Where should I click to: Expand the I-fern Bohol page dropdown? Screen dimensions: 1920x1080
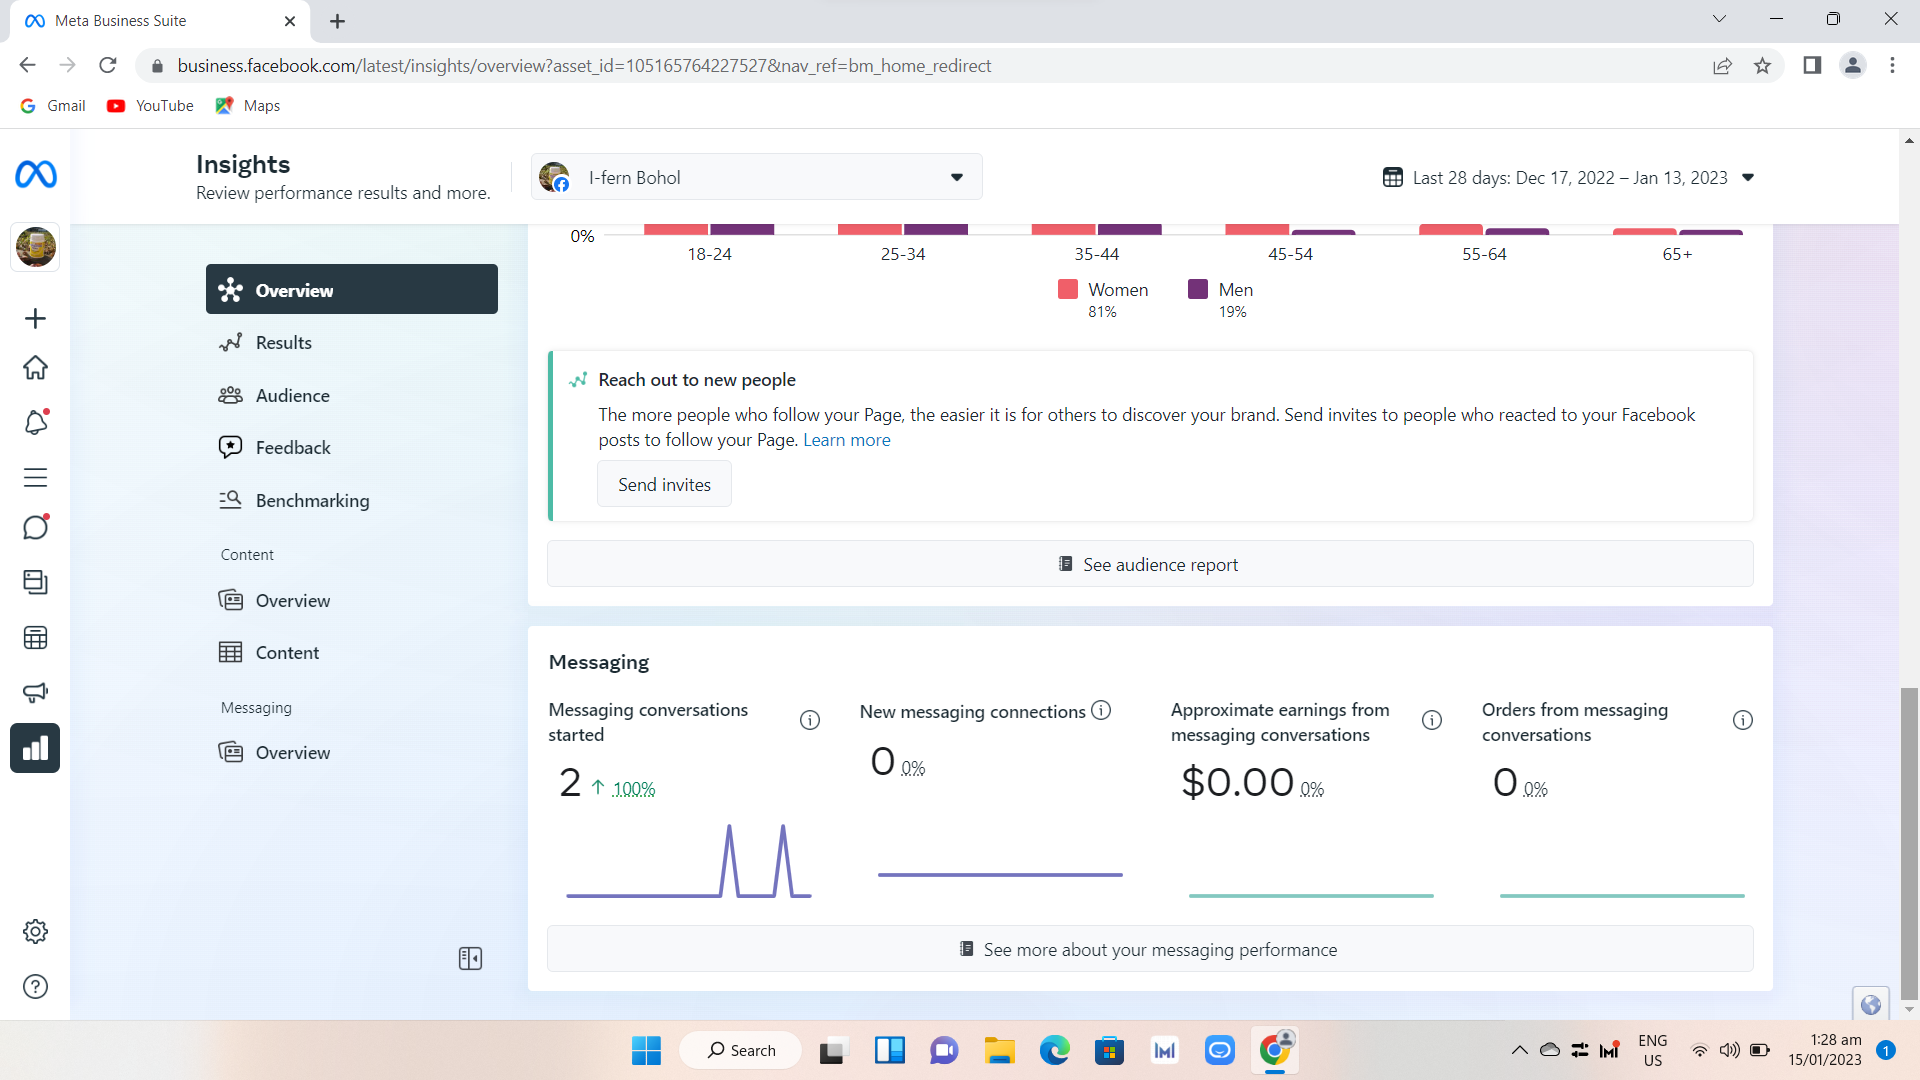click(x=757, y=177)
